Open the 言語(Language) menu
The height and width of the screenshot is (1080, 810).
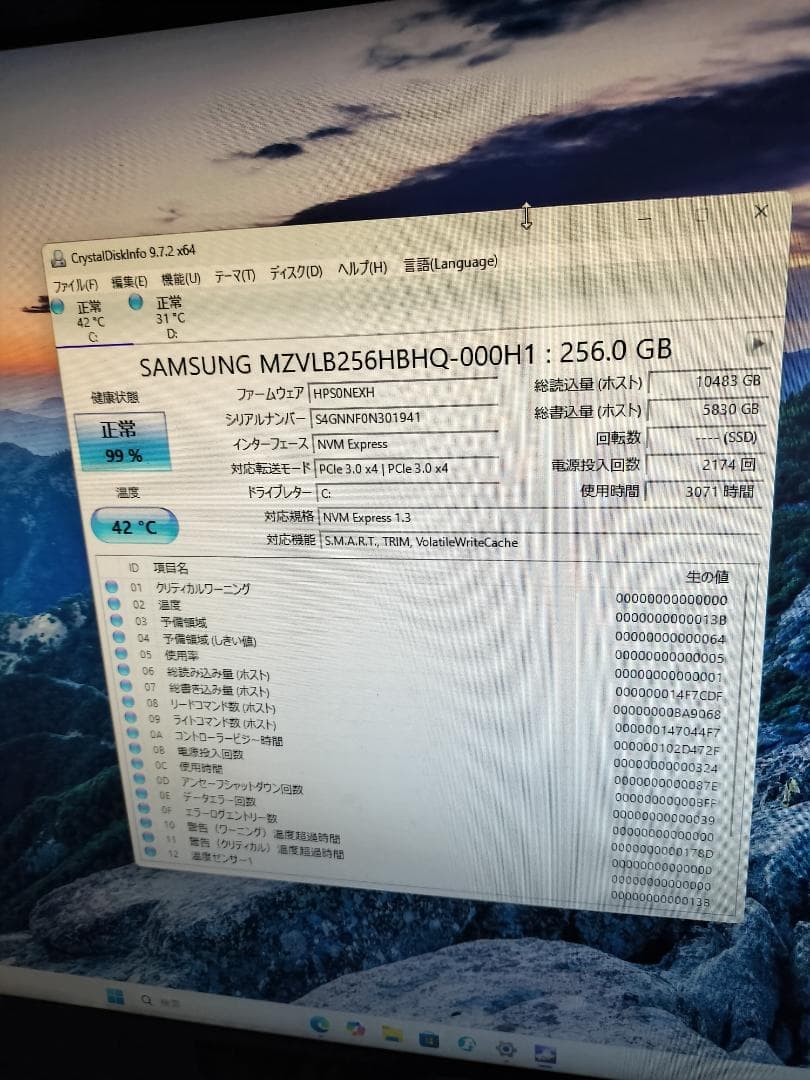(x=450, y=262)
